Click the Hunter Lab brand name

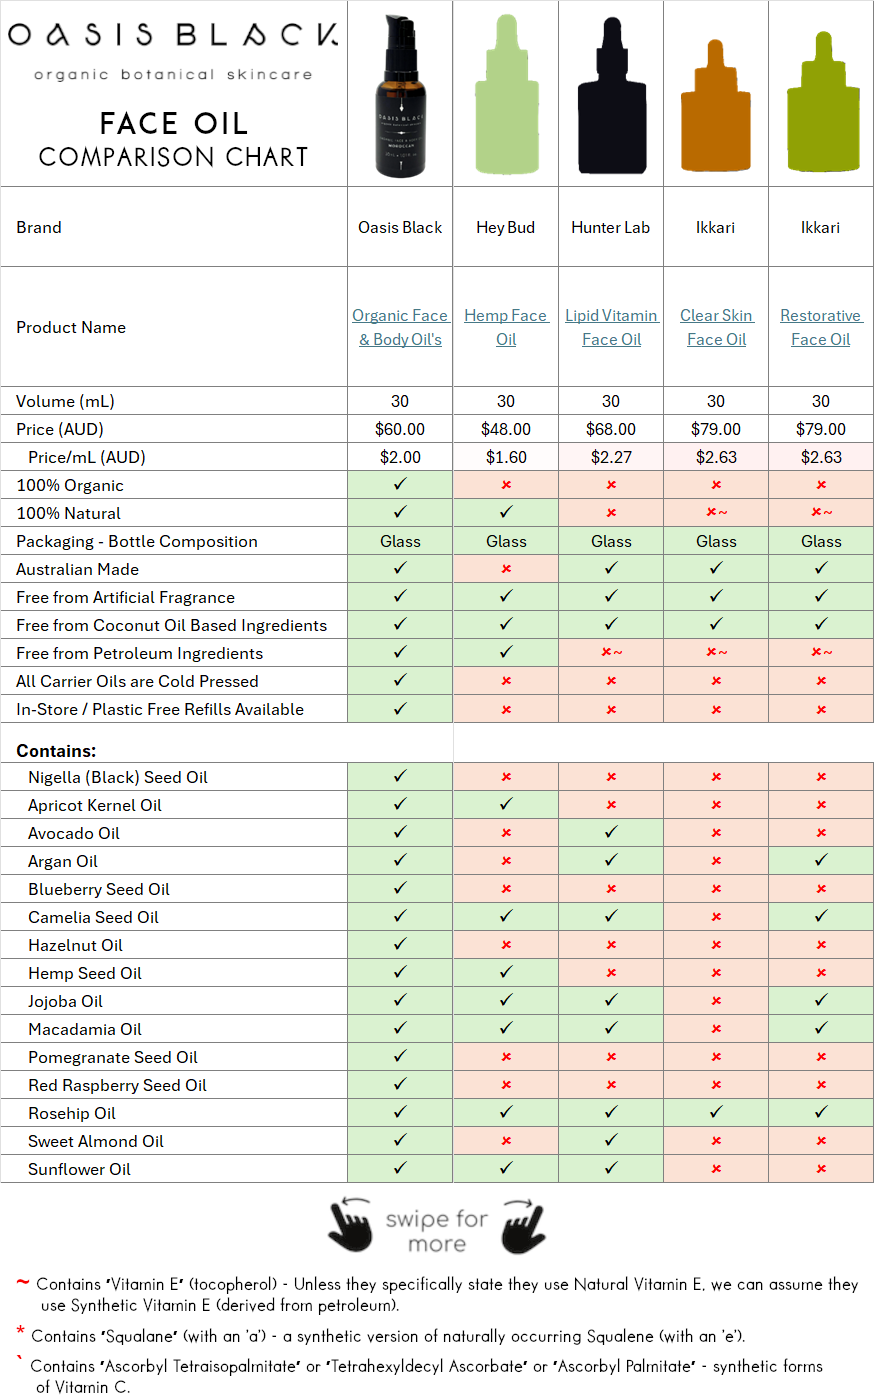(x=611, y=227)
